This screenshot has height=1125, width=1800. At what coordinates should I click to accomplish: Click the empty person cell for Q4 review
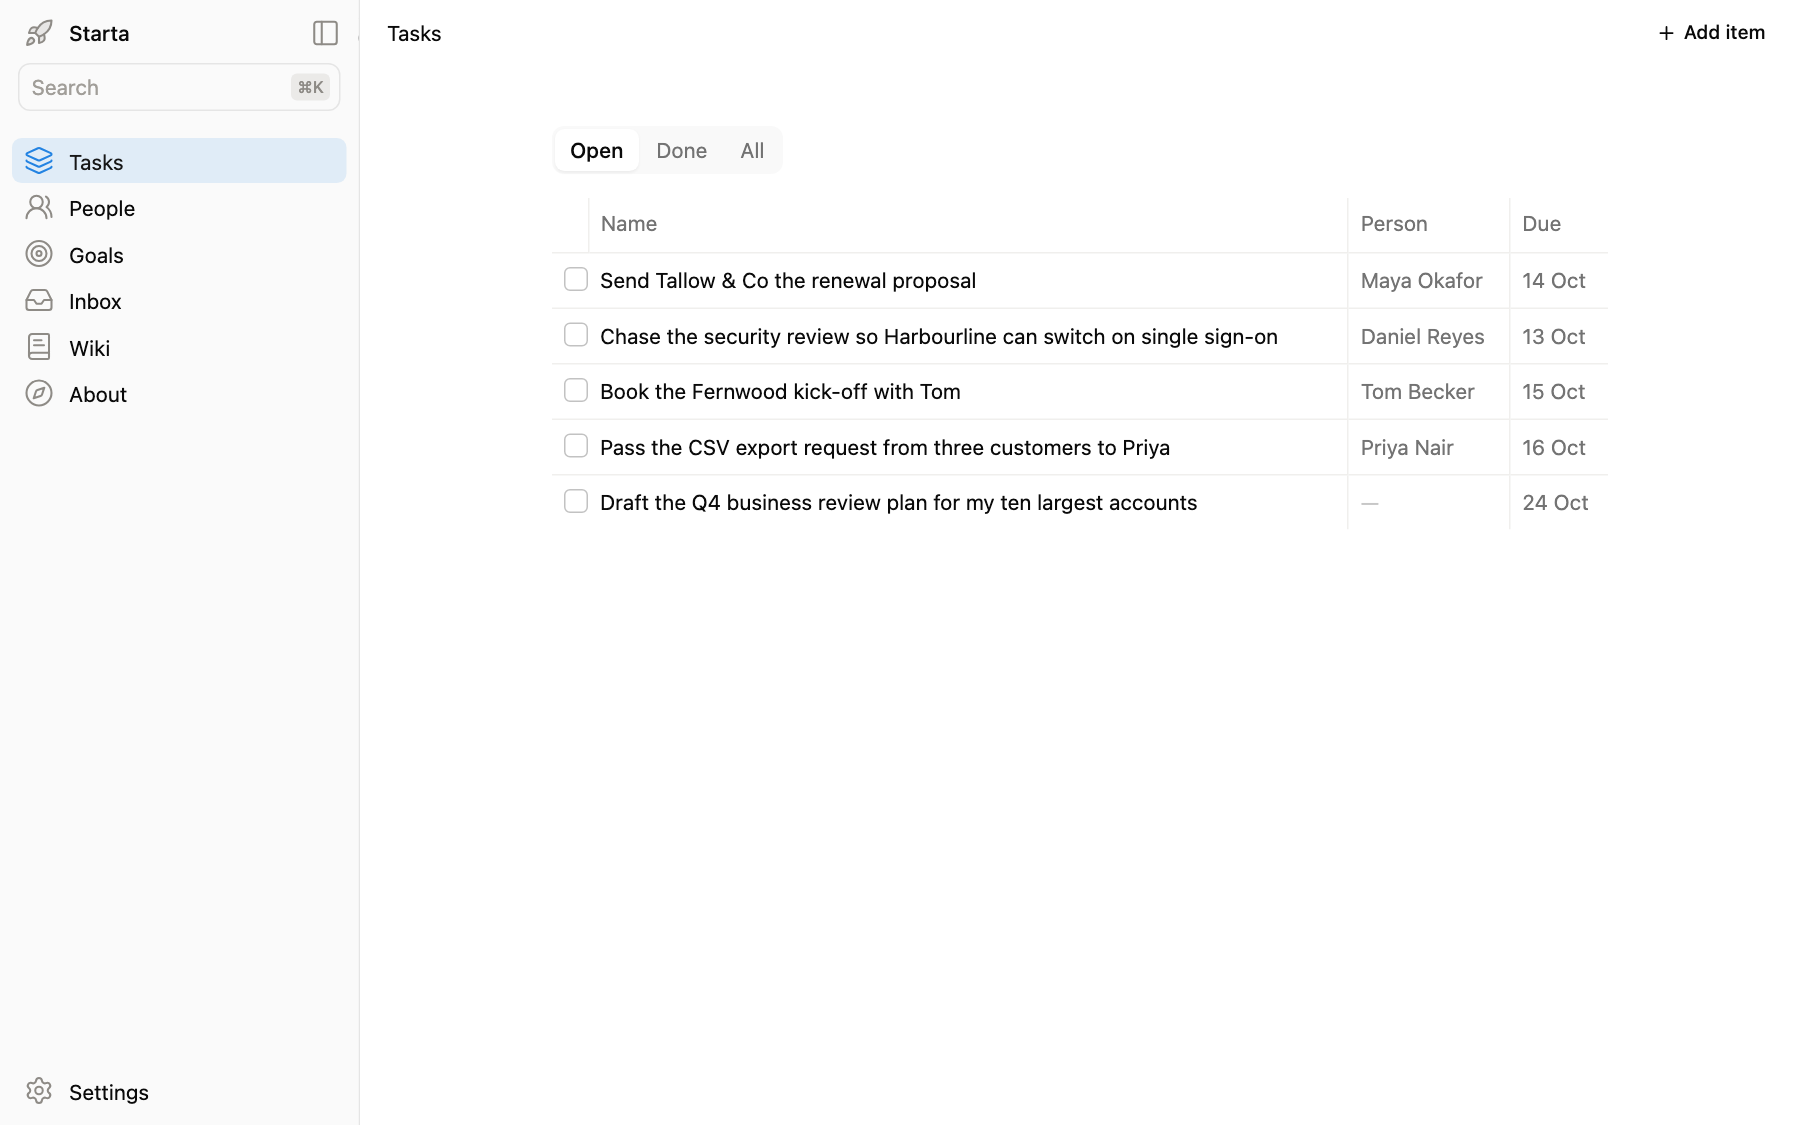[x=1429, y=502]
